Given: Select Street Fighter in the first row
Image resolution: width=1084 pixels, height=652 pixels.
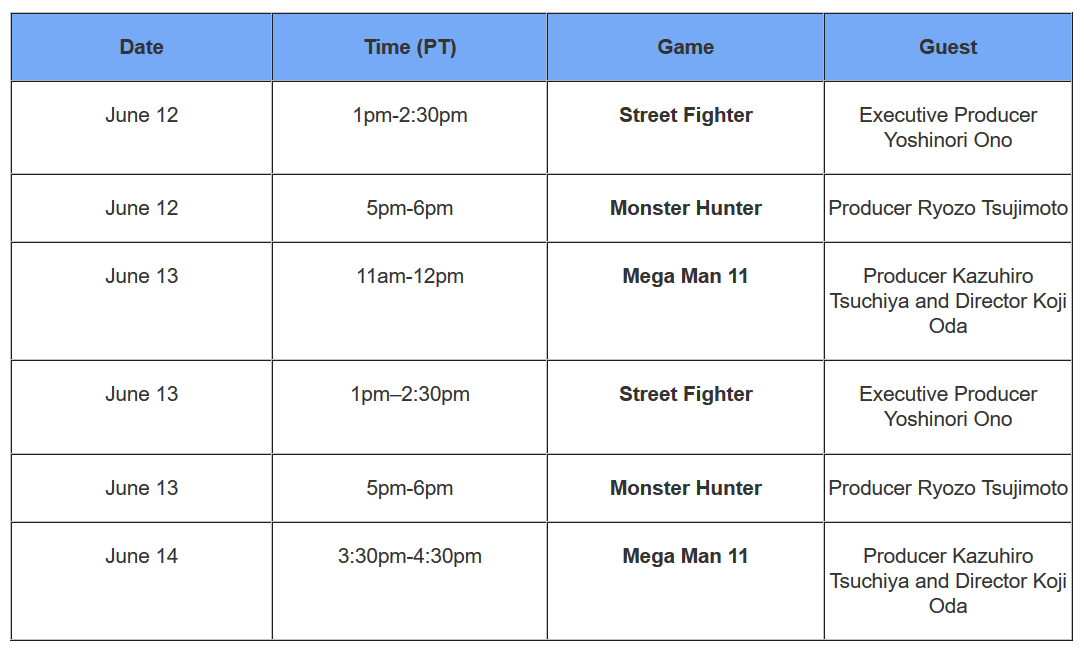Looking at the screenshot, I should point(685,115).
